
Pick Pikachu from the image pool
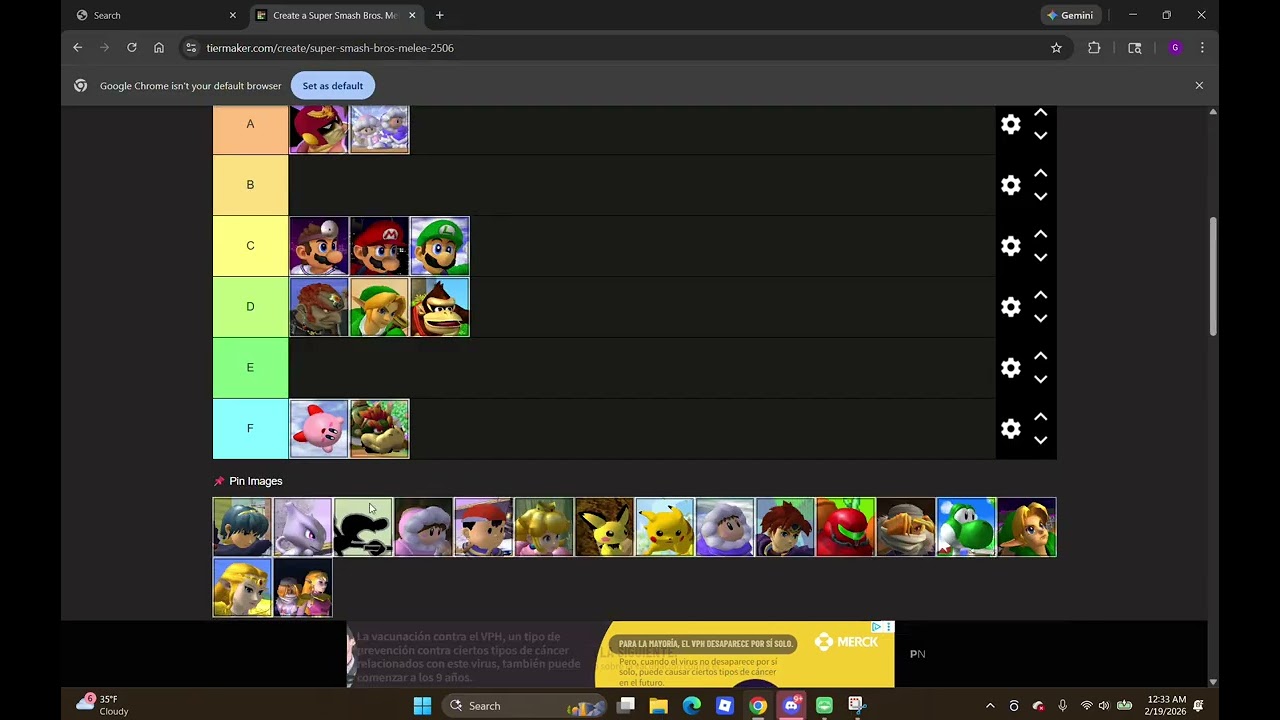(664, 527)
